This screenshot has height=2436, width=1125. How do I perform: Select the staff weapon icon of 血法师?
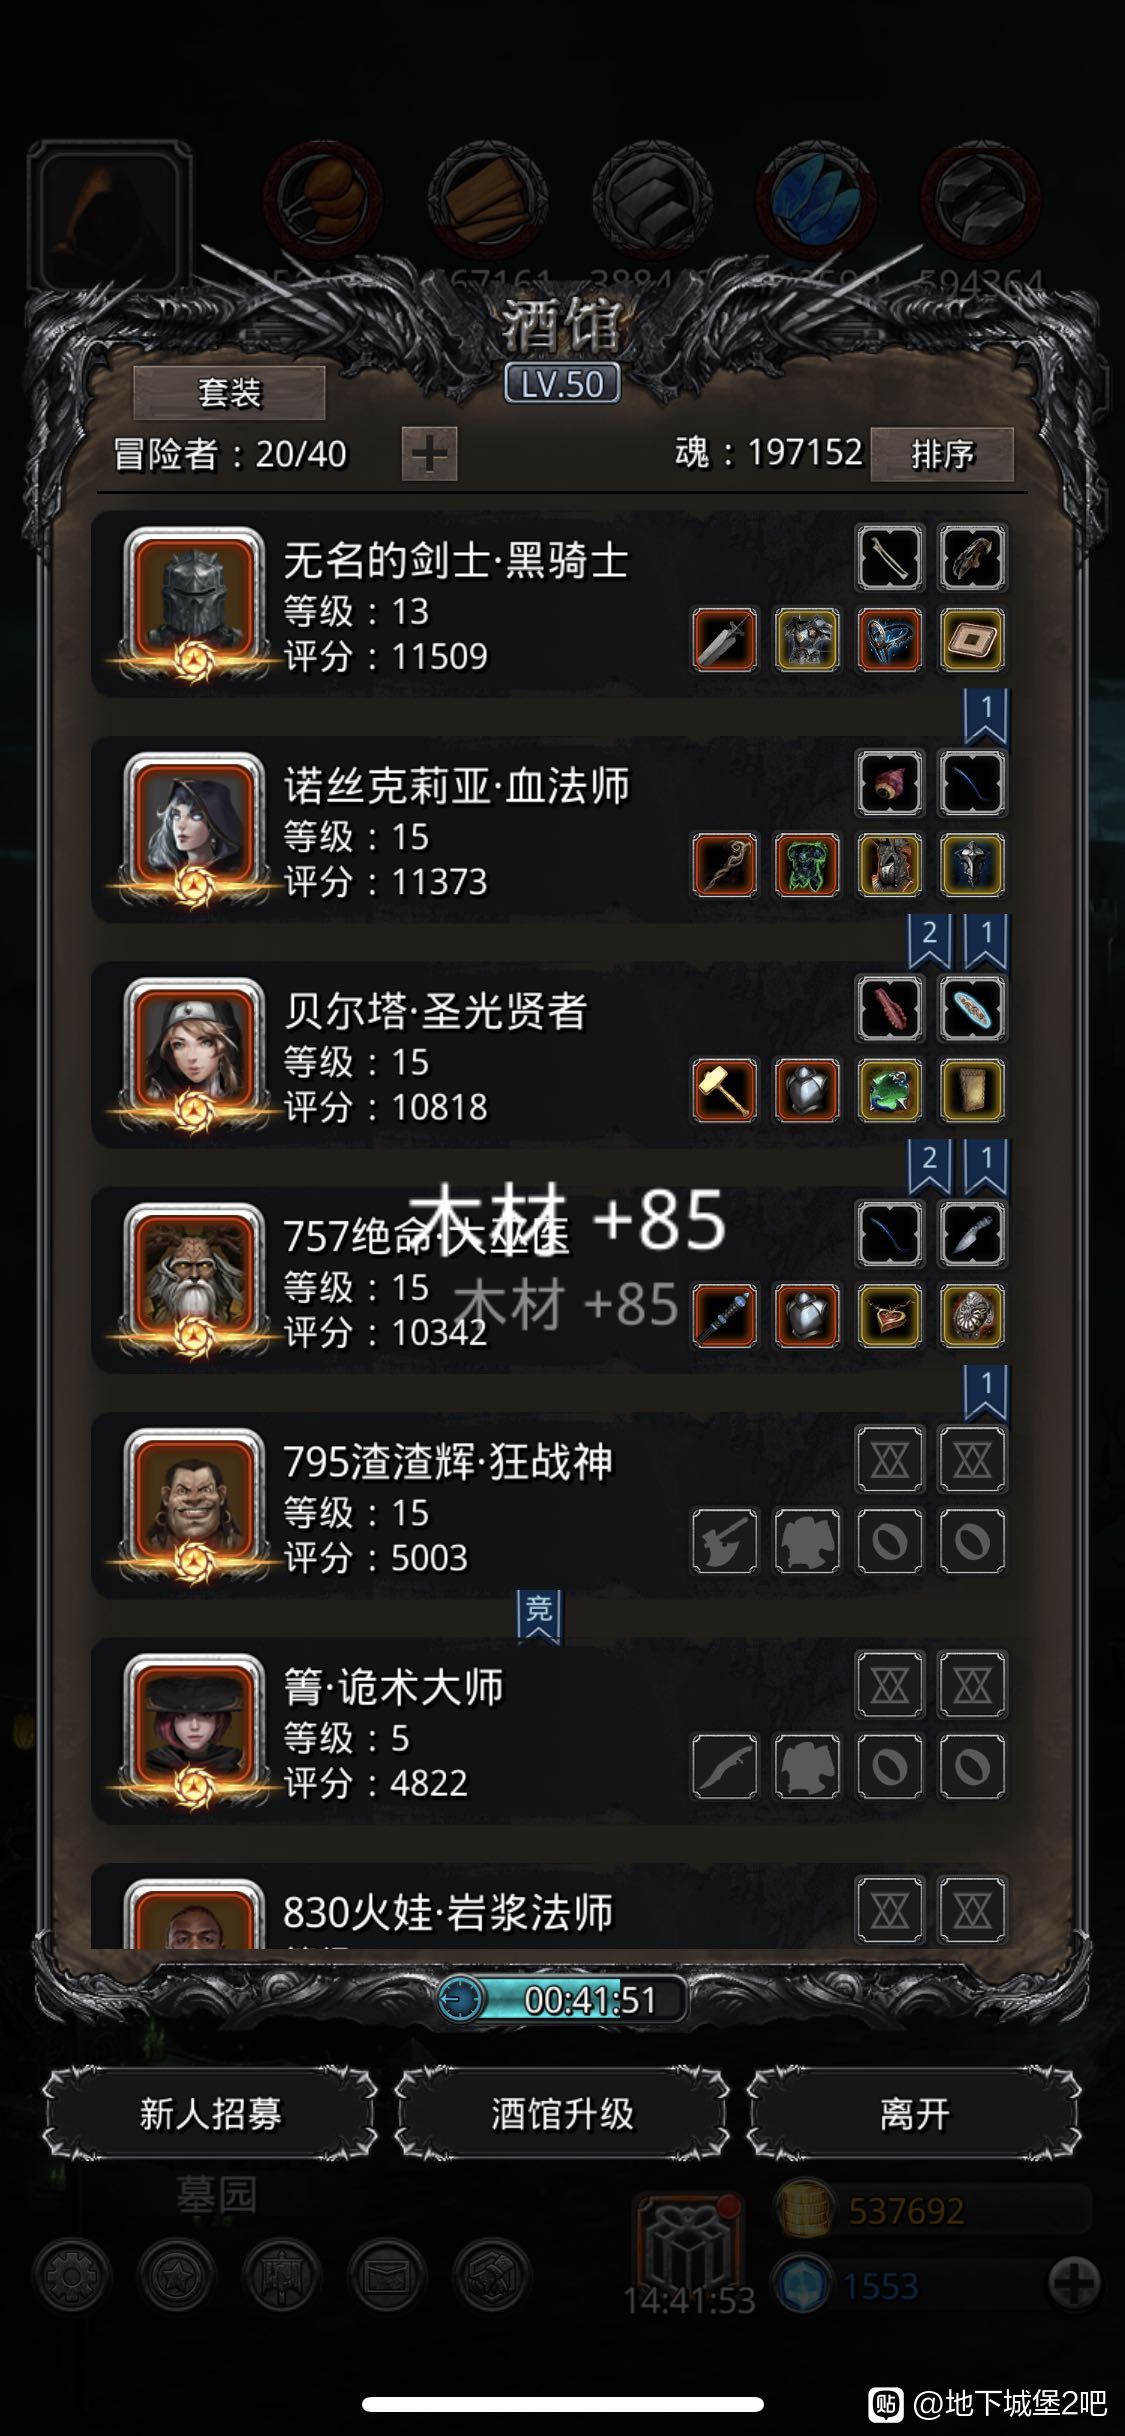coord(725,865)
